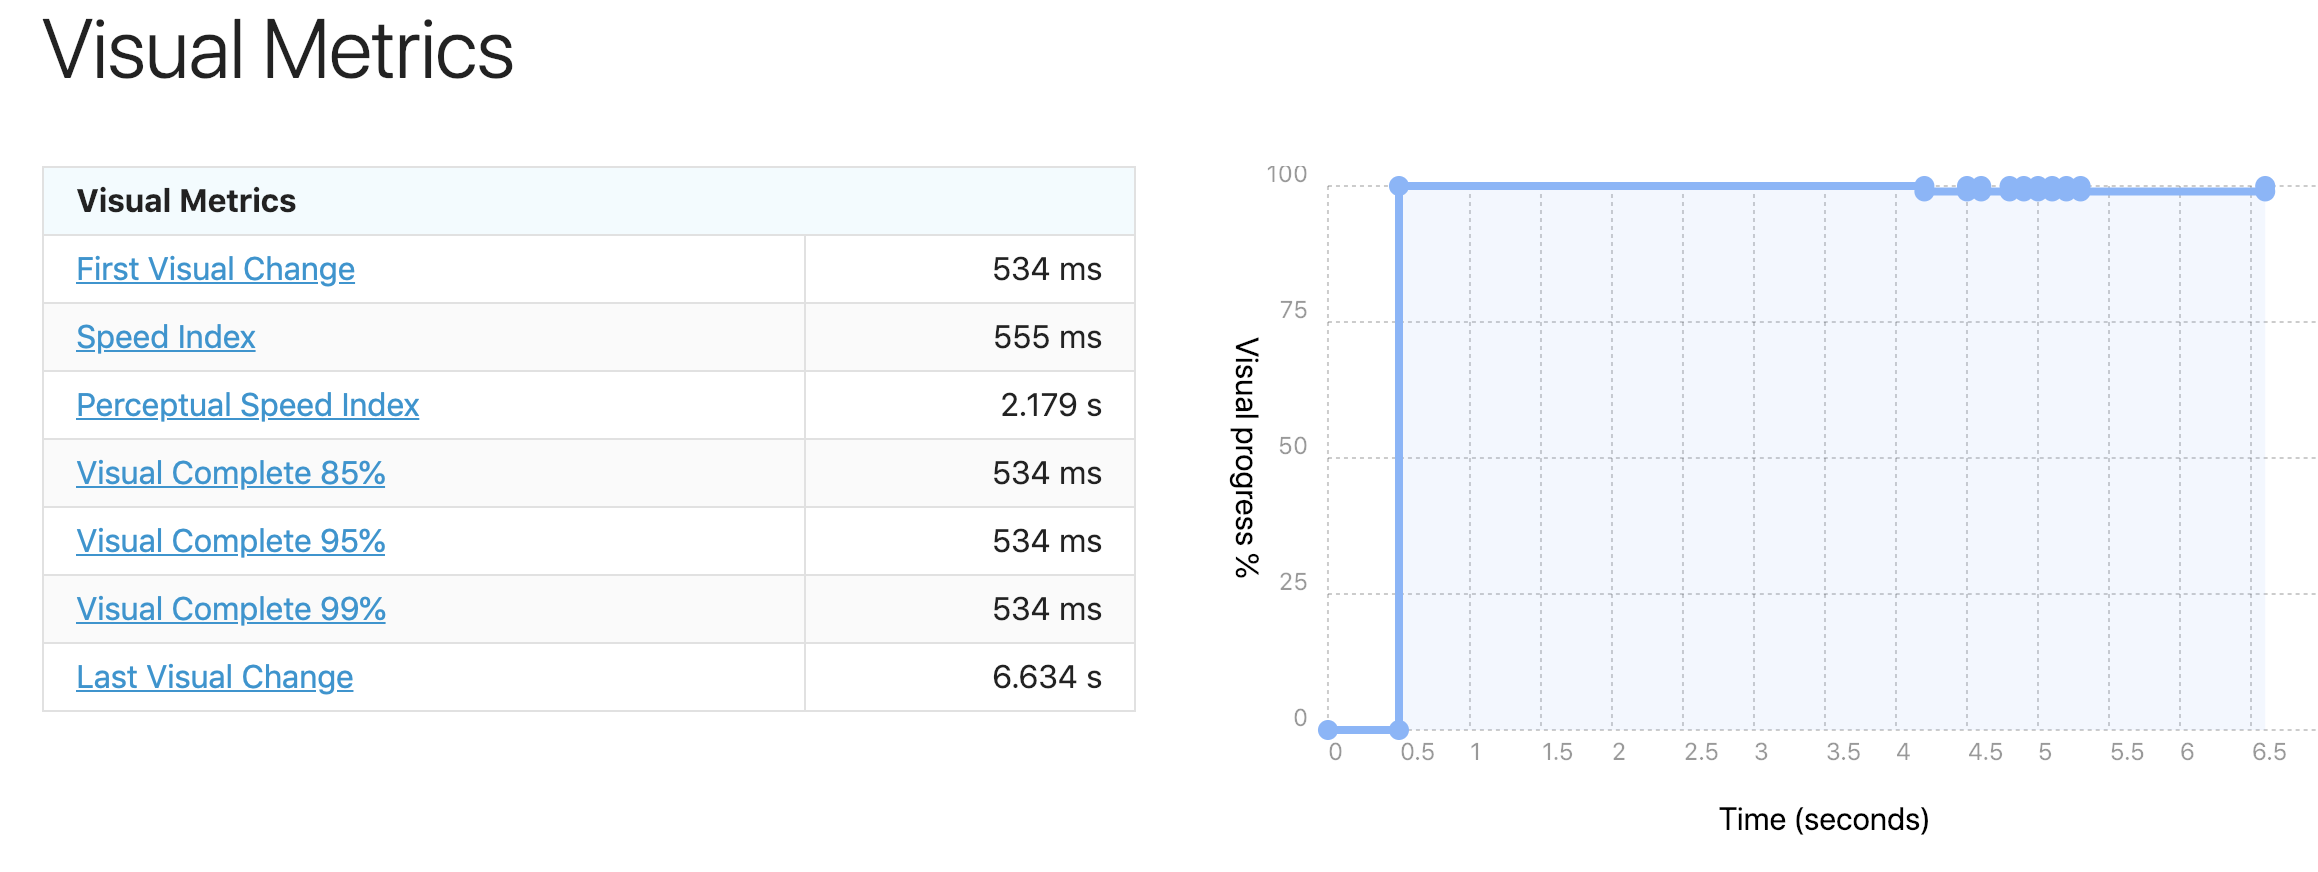The width and height of the screenshot is (2318, 872).
Task: Click the Visual Complete 99% link
Action: coord(231,609)
